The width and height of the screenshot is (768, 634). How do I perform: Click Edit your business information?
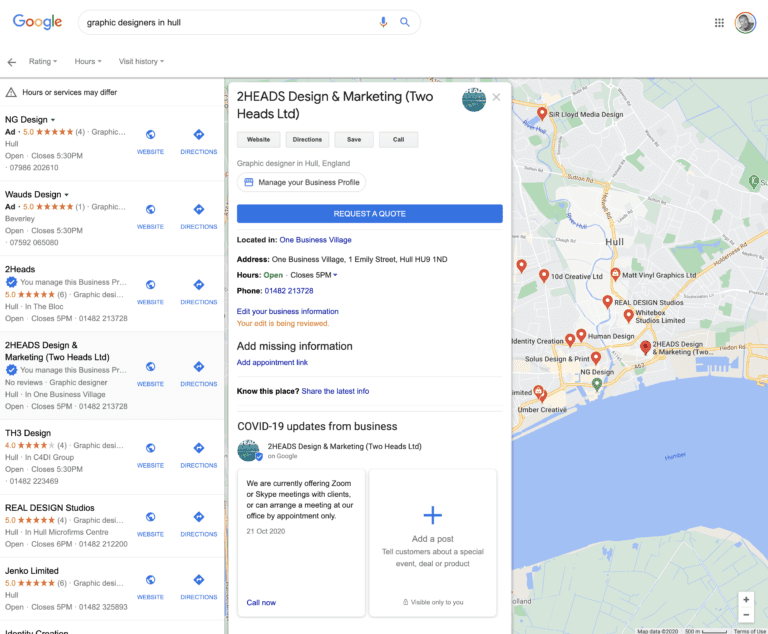click(288, 311)
